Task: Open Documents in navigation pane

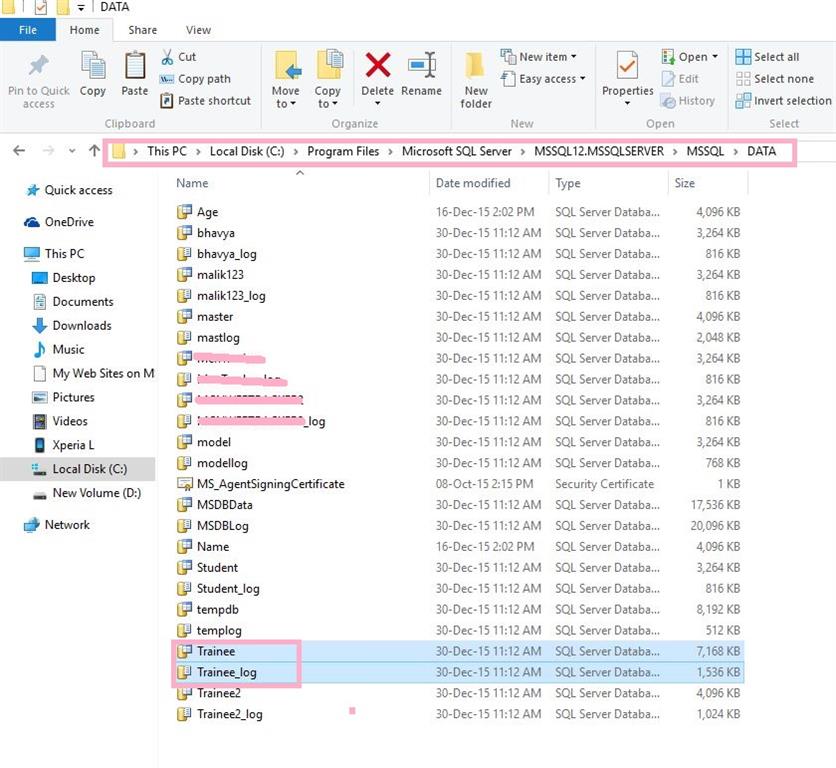Action: pyautogui.click(x=73, y=302)
